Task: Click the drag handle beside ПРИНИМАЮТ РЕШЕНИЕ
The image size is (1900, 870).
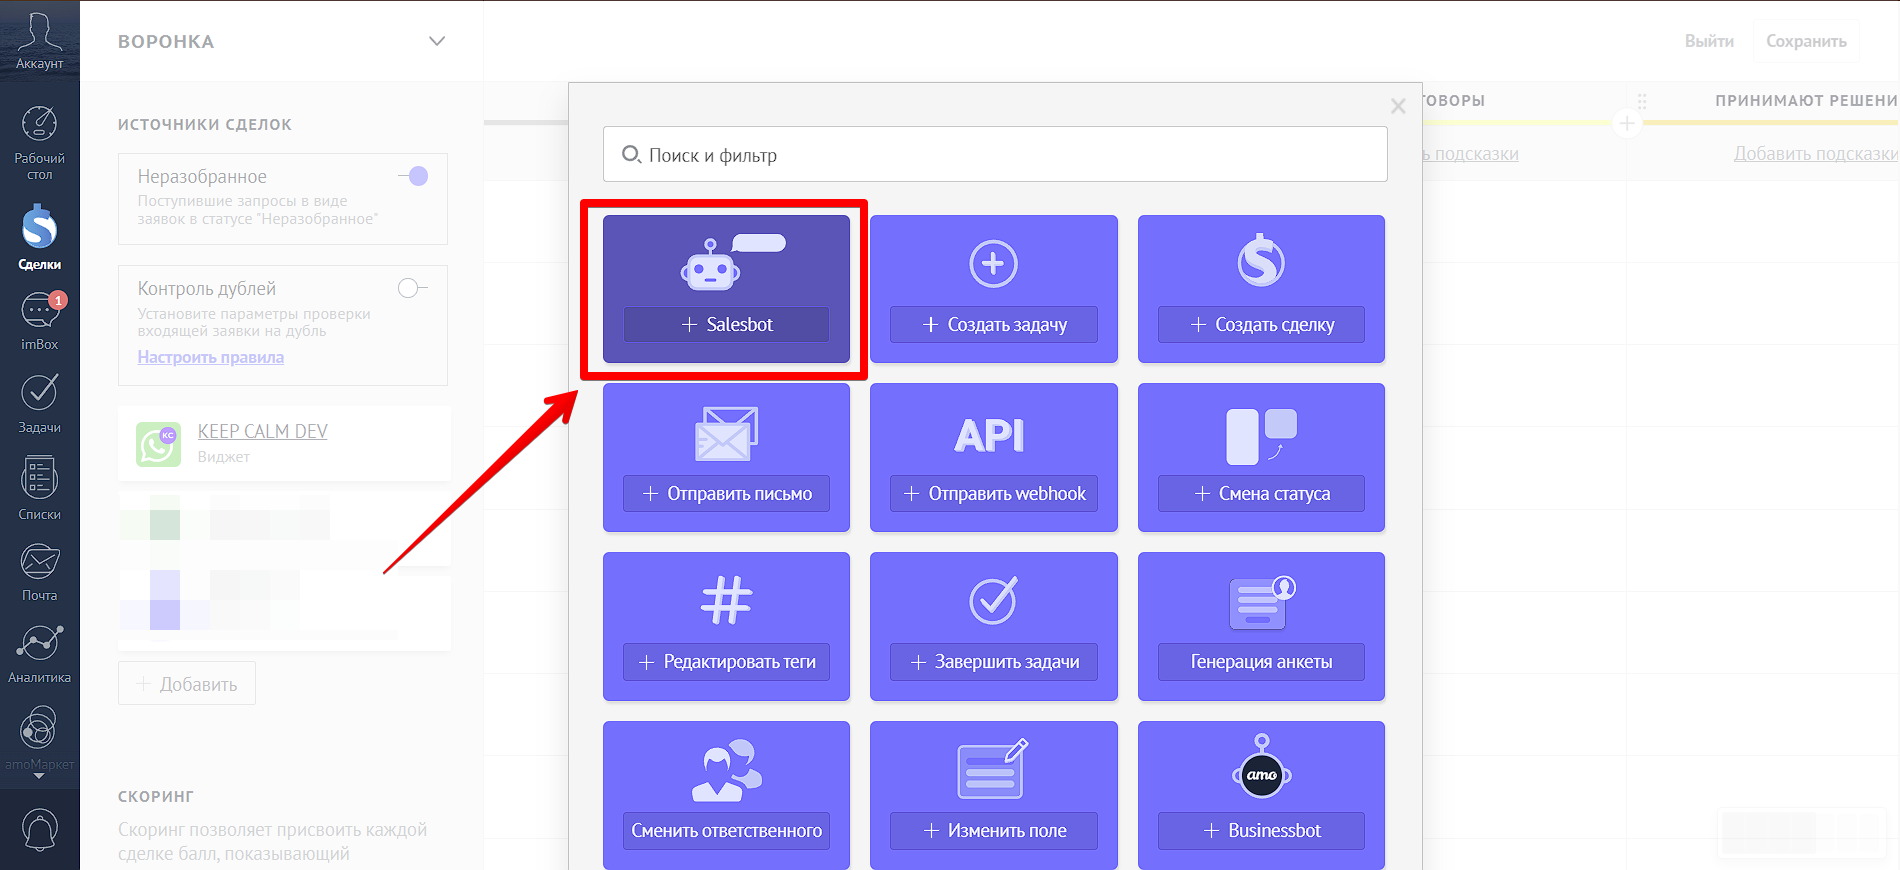Action: [x=1642, y=101]
